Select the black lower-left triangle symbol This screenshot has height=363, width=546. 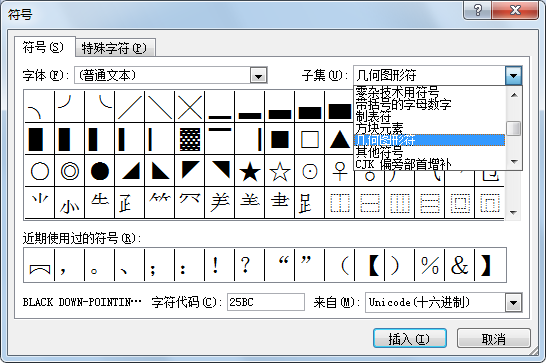(x=160, y=171)
